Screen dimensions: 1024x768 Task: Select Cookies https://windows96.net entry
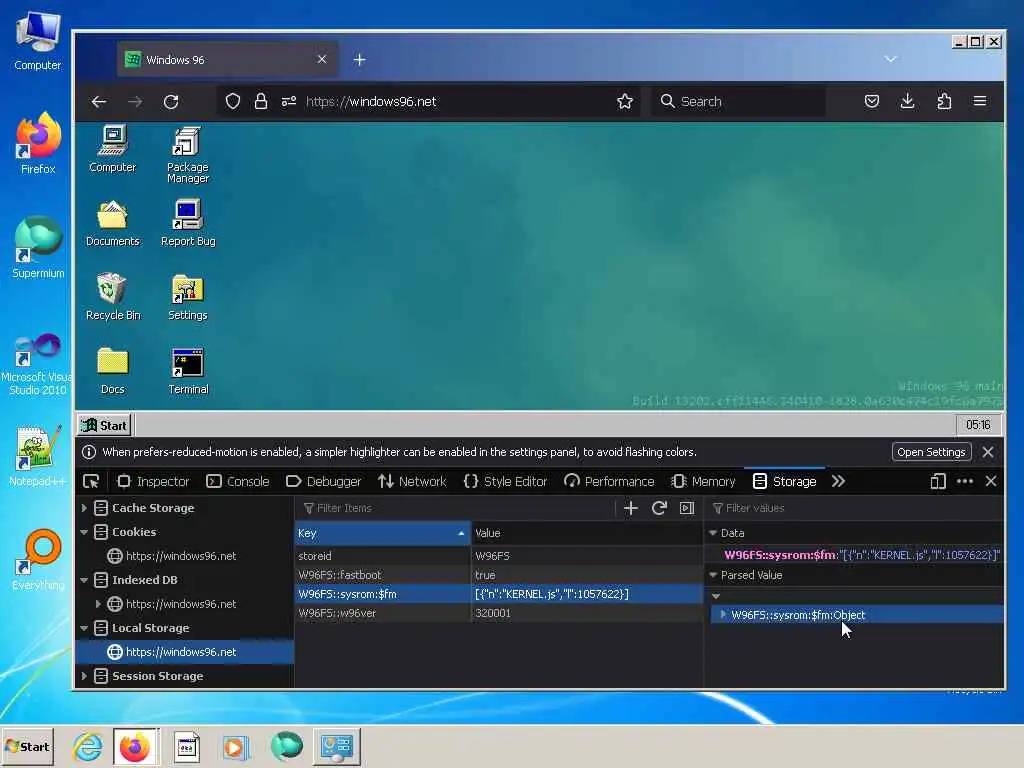181,556
